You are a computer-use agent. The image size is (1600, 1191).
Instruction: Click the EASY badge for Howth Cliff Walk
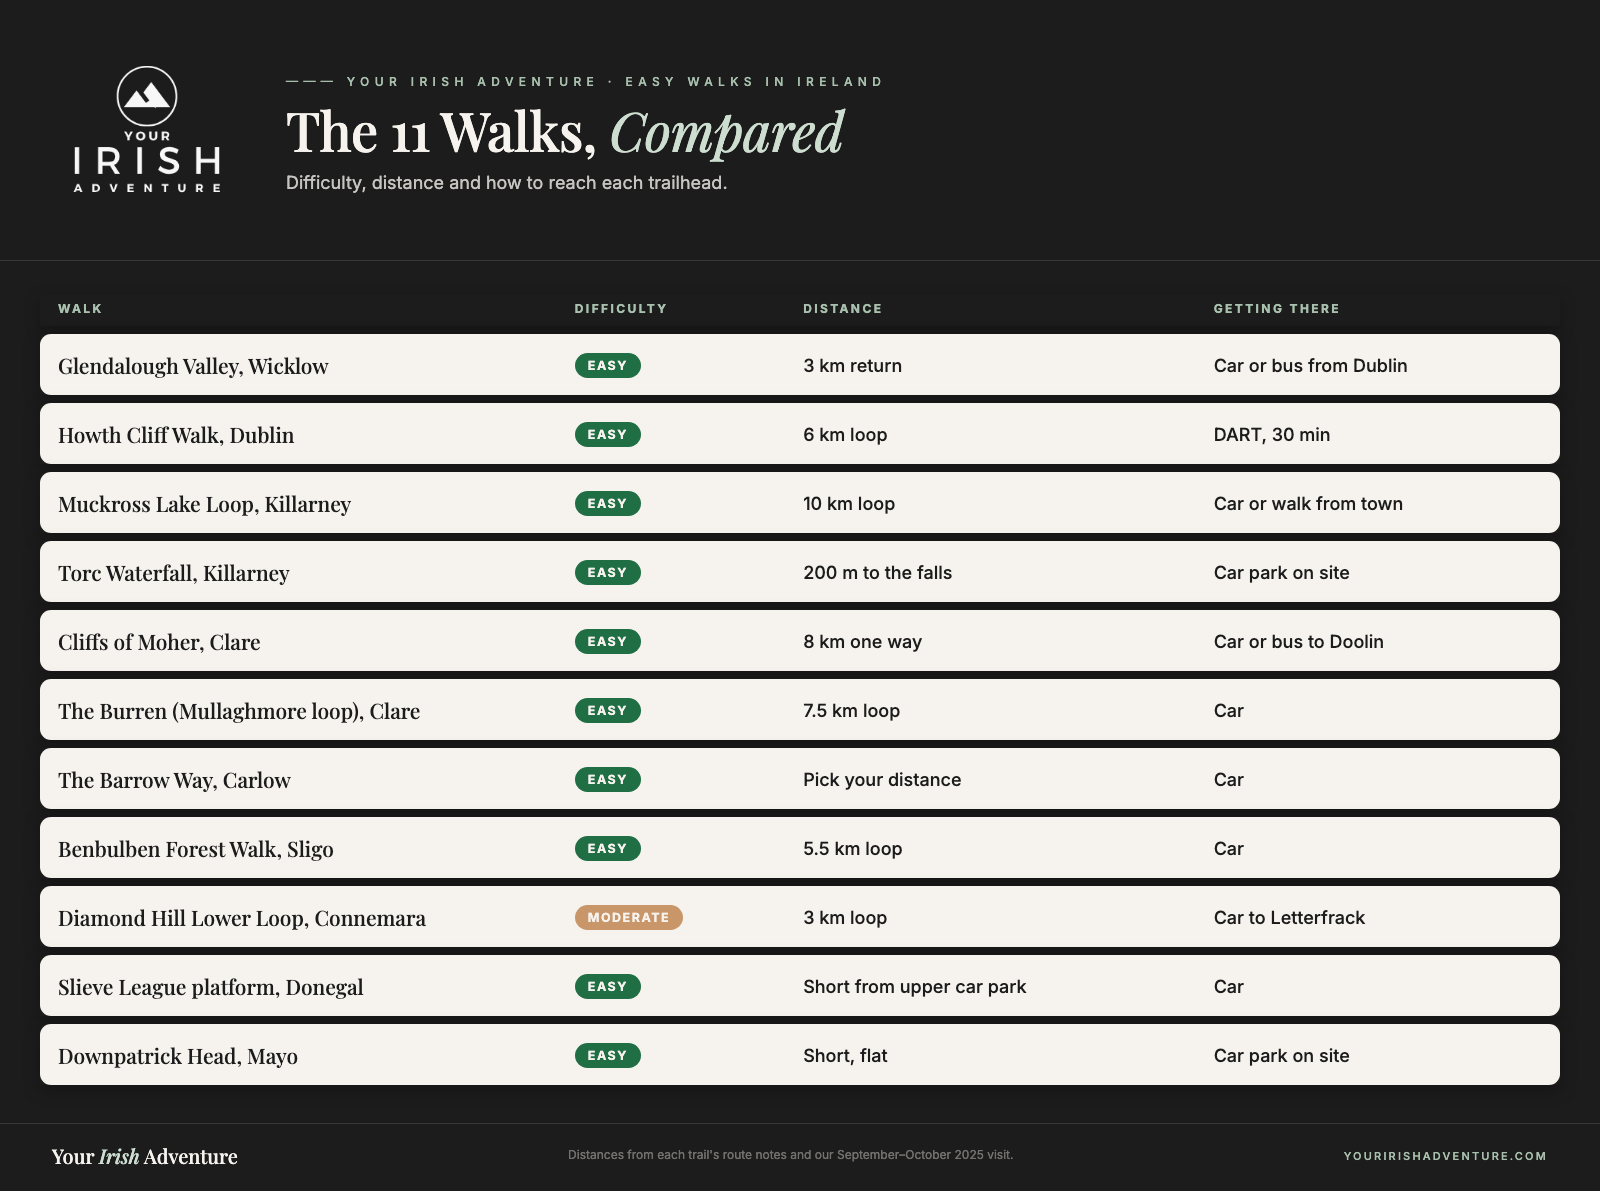click(607, 434)
